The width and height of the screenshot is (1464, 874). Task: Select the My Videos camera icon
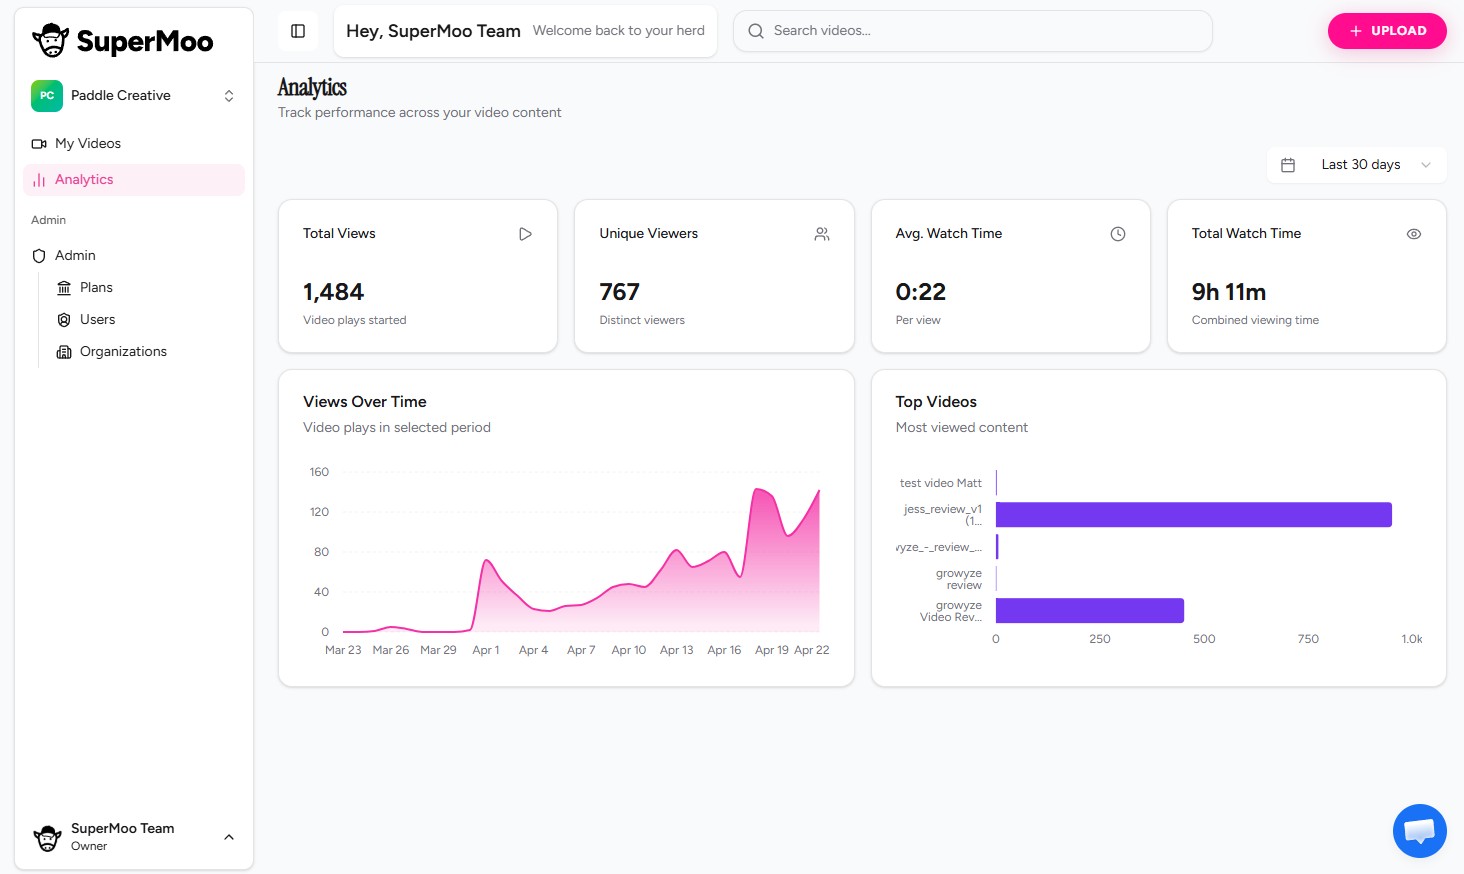(x=38, y=143)
